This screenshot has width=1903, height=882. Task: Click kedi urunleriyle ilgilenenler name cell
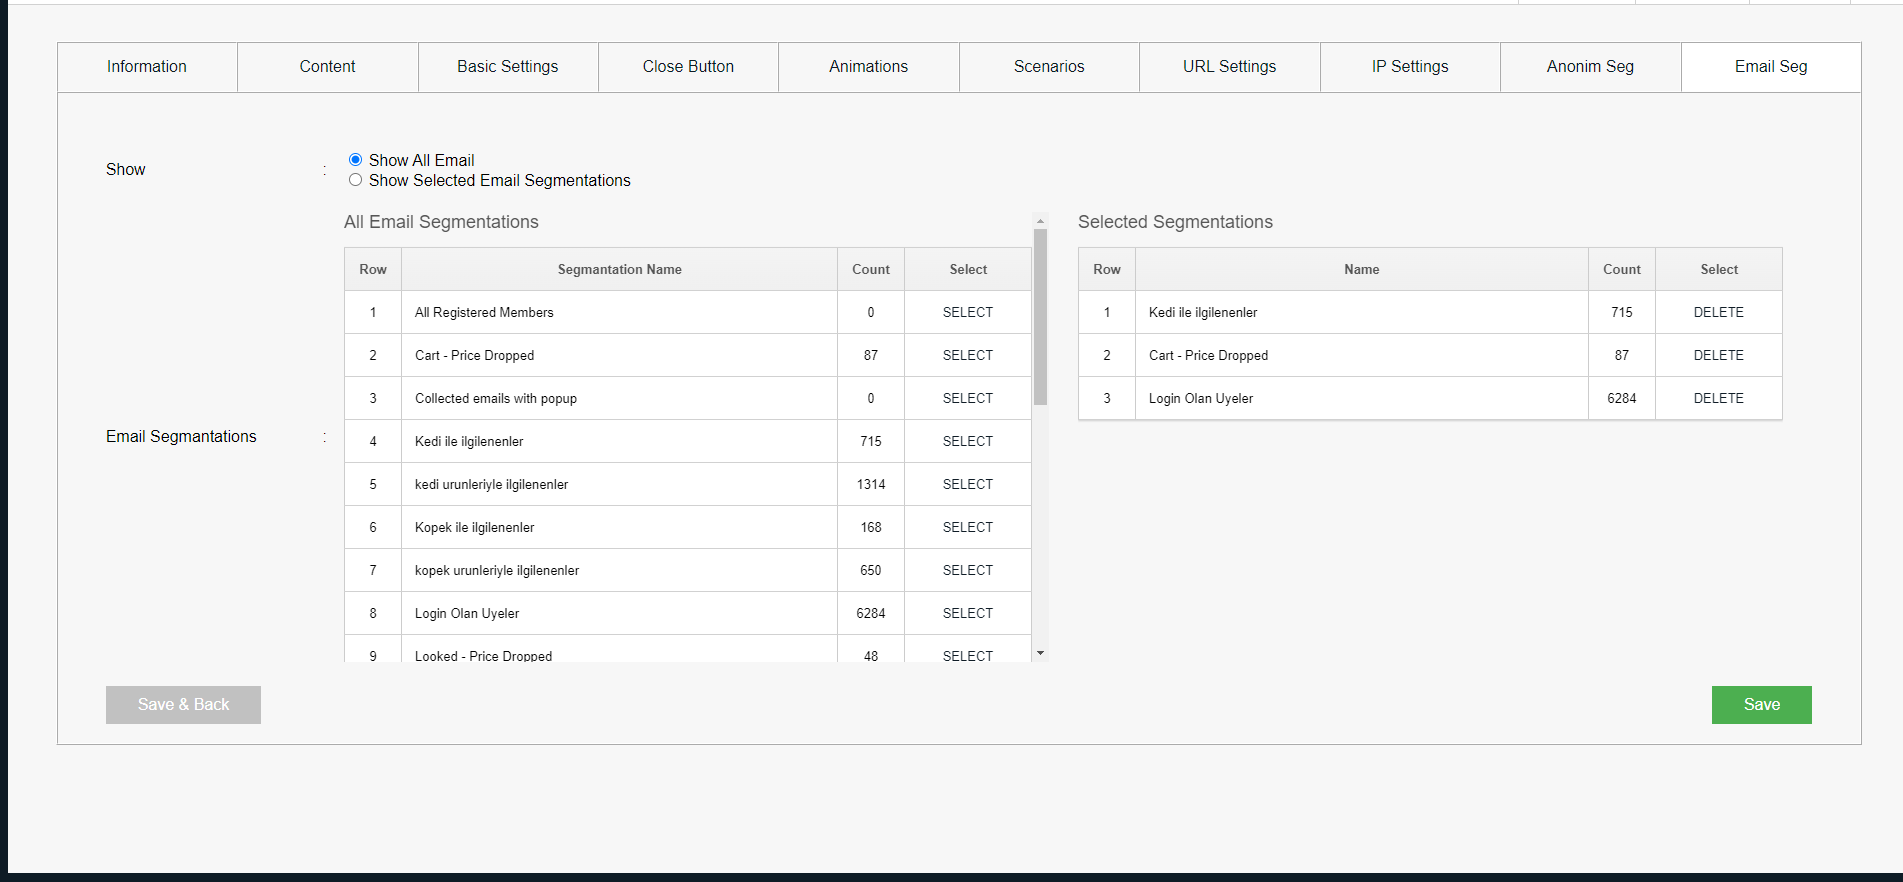tap(619, 484)
